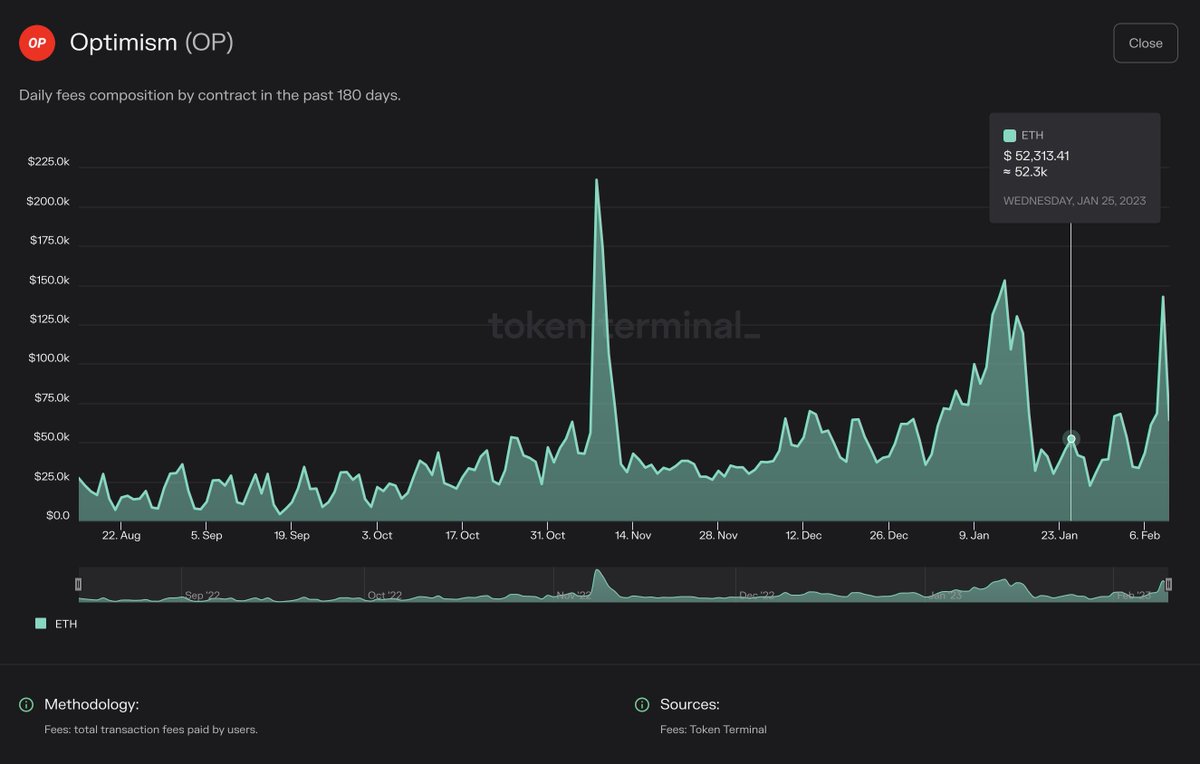The width and height of the screenshot is (1200, 764).
Task: Click the 'Fees: Token Terminal' source text
Action: (x=713, y=730)
